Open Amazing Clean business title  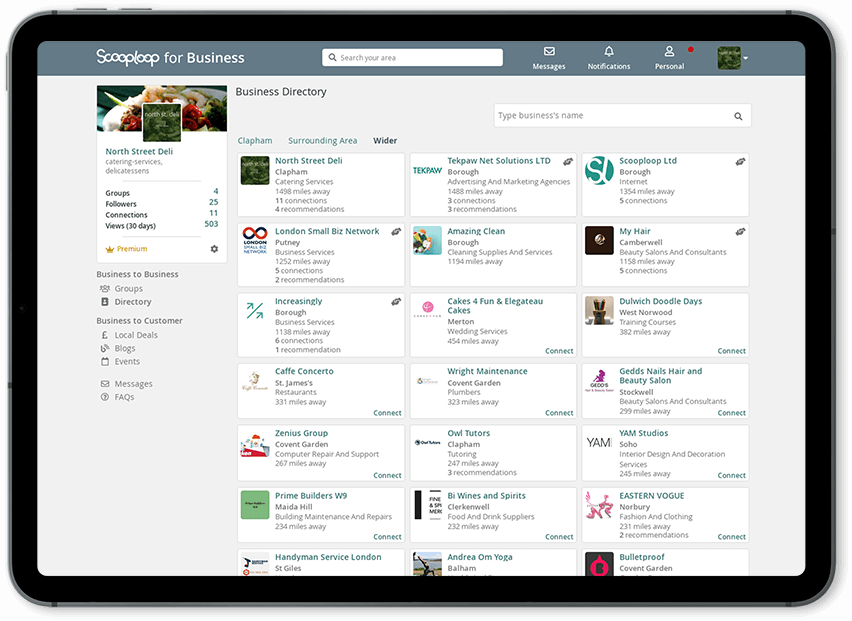(x=476, y=231)
